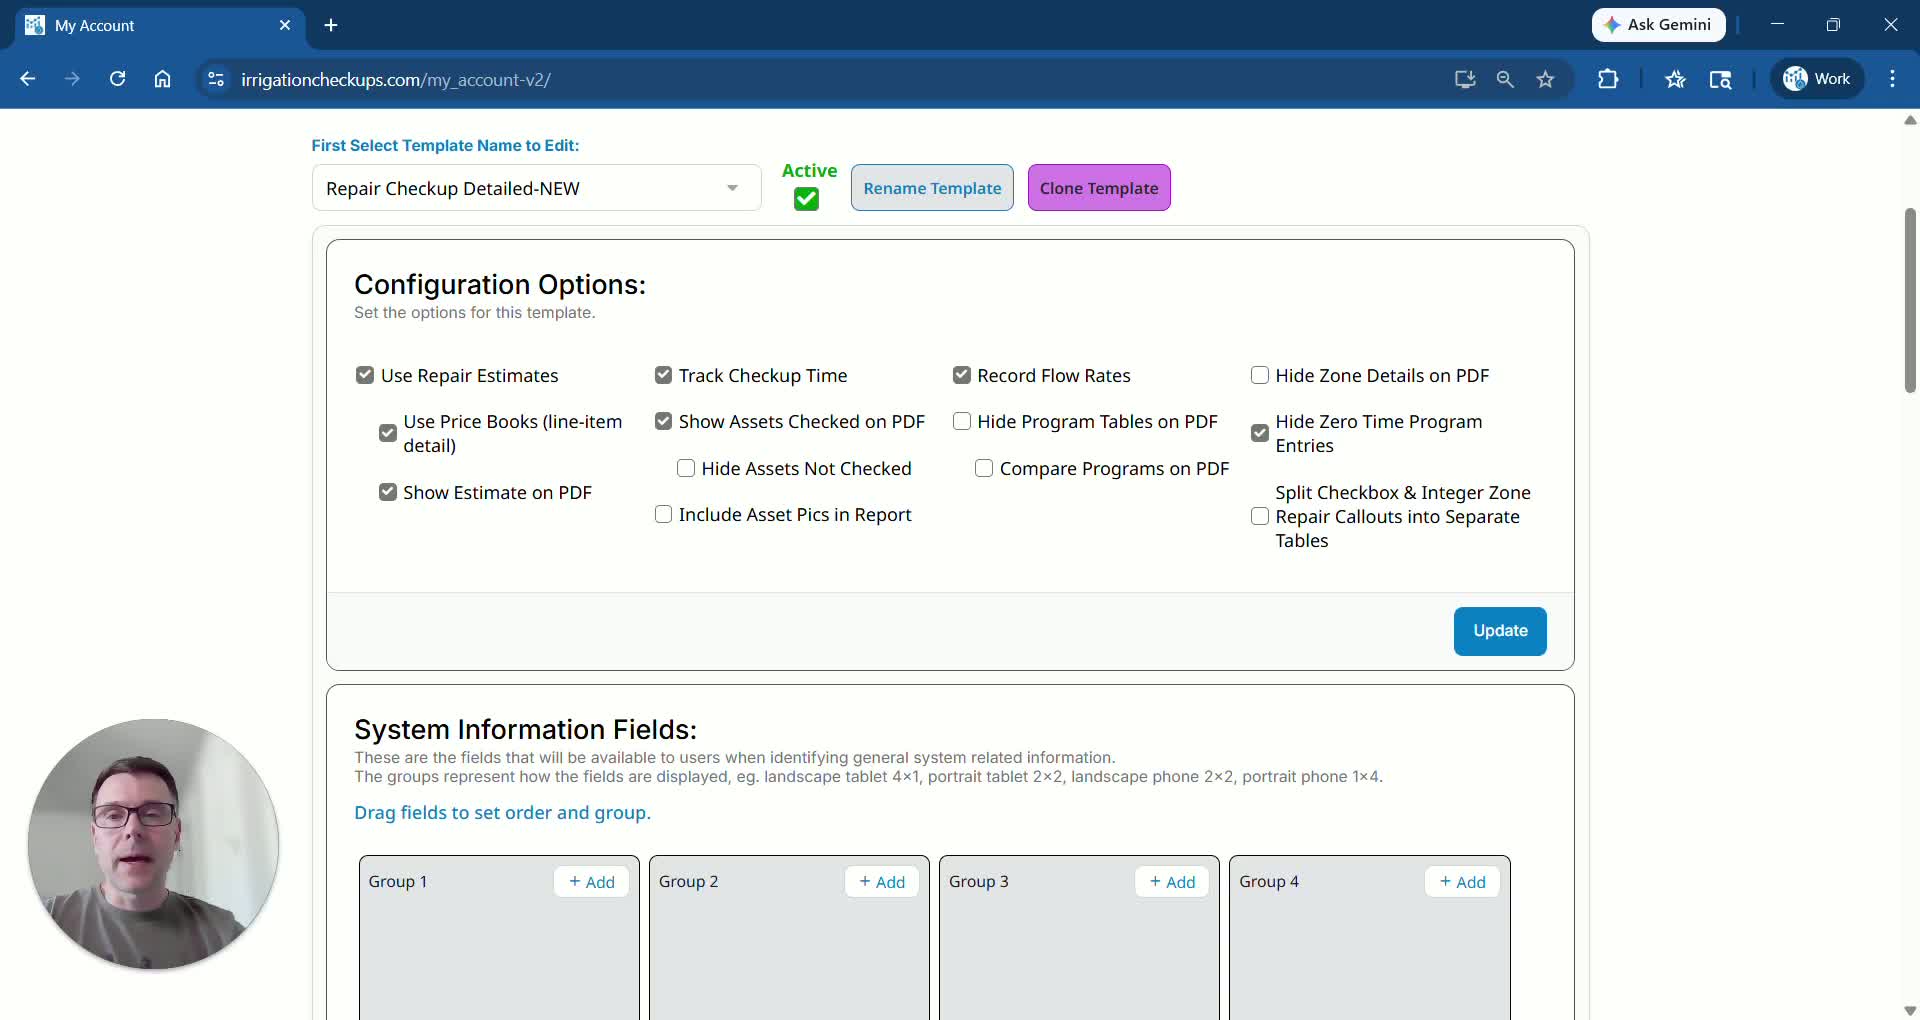1920x1020 pixels.
Task: Click 'Drag fields to set order and group.' text
Action: (x=502, y=813)
